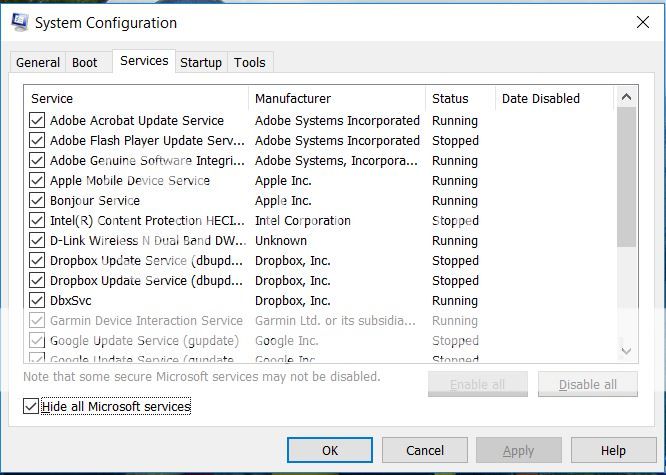Screen dimensions: 666x475
Task: Uncheck Intel(R) Content Protection HECI checkbox
Action: click(37, 221)
